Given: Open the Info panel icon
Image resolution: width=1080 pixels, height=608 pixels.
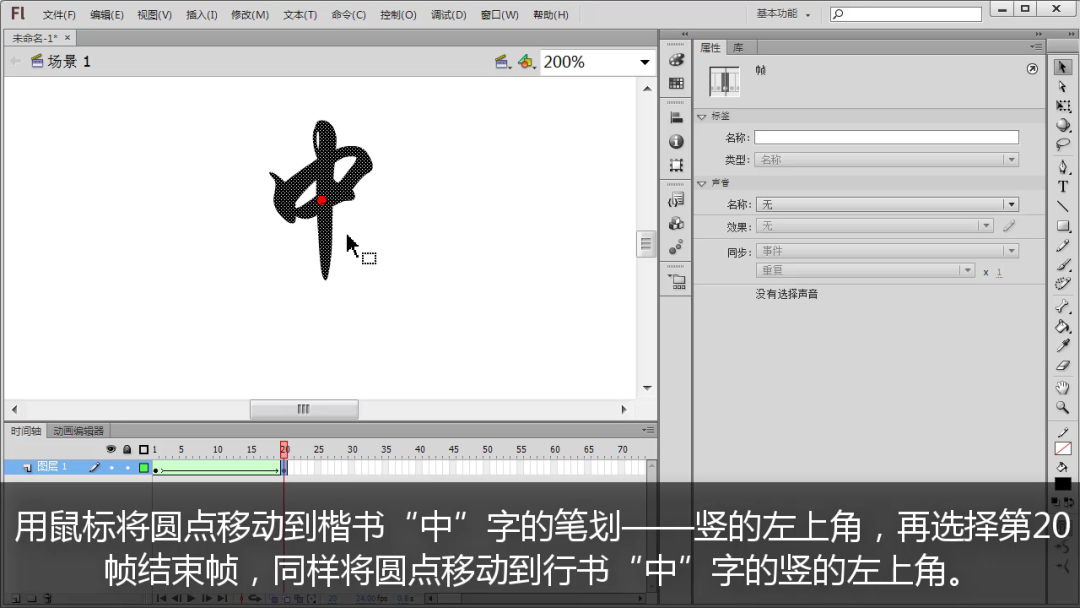Looking at the screenshot, I should click(x=676, y=142).
